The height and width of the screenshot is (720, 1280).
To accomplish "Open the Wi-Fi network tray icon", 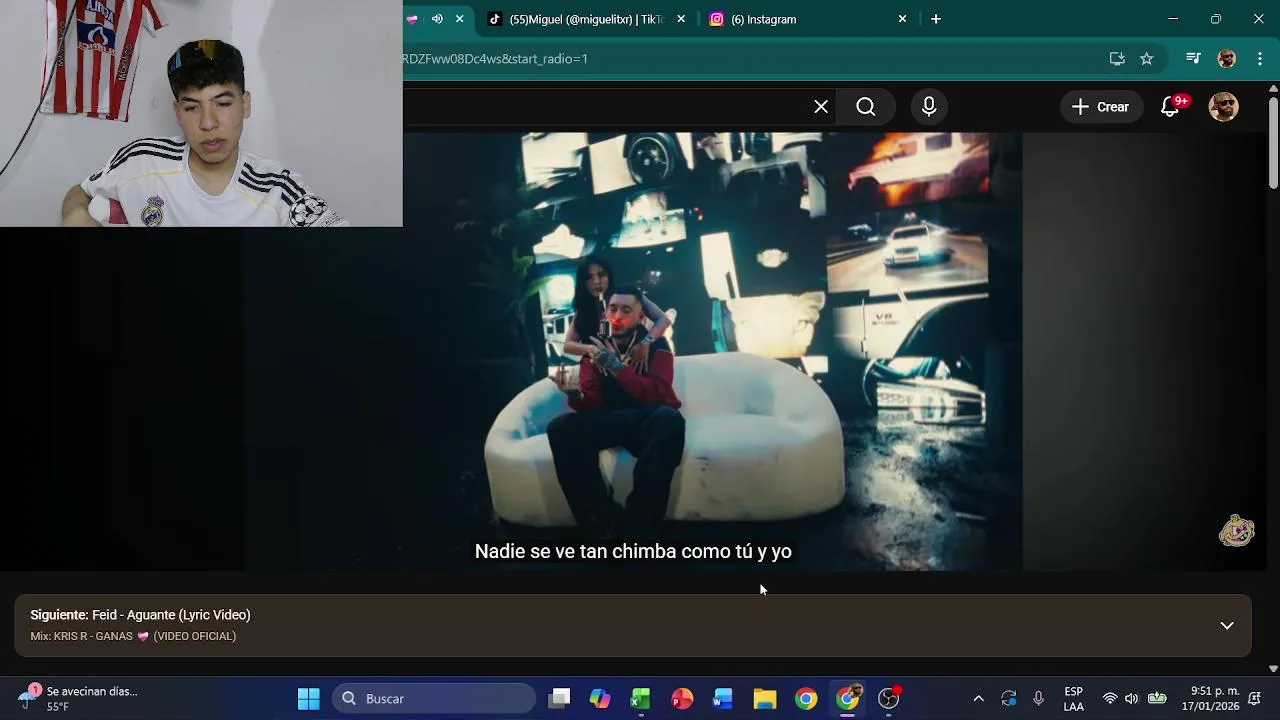I will 1109,699.
